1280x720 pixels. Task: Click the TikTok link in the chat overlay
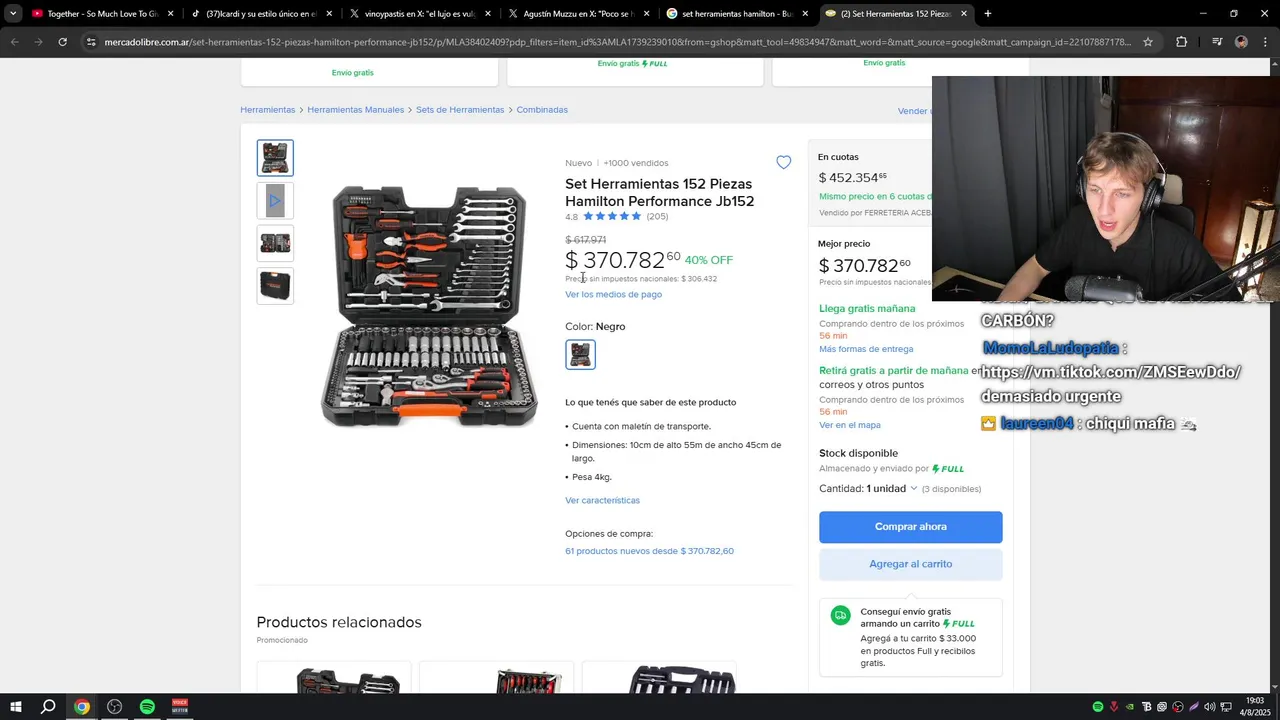(x=1111, y=372)
